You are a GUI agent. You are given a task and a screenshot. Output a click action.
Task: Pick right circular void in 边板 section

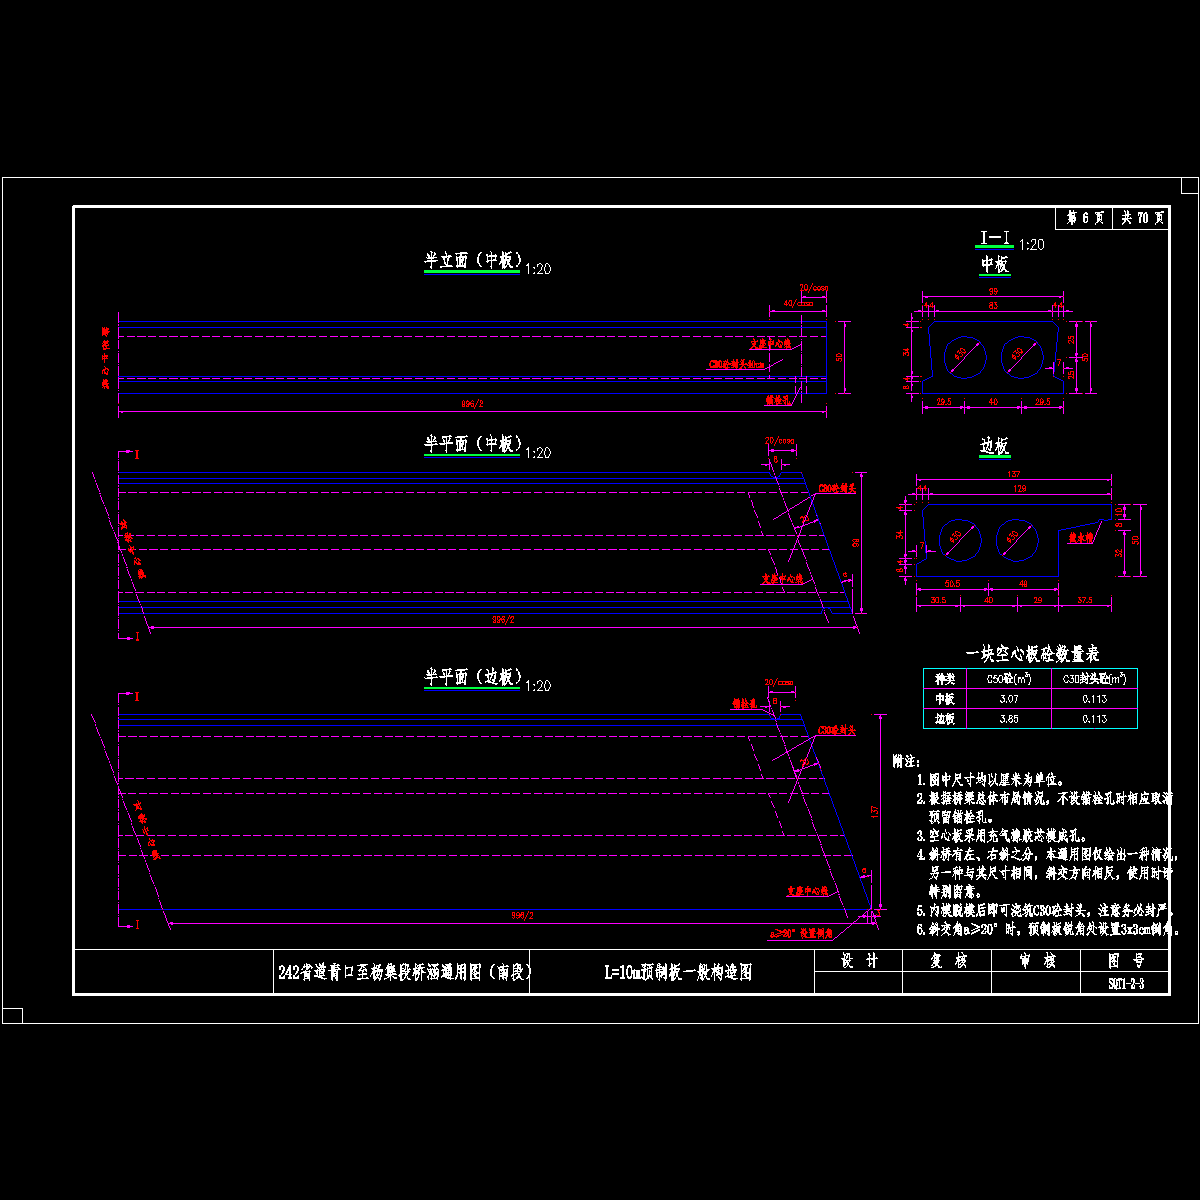click(1017, 539)
